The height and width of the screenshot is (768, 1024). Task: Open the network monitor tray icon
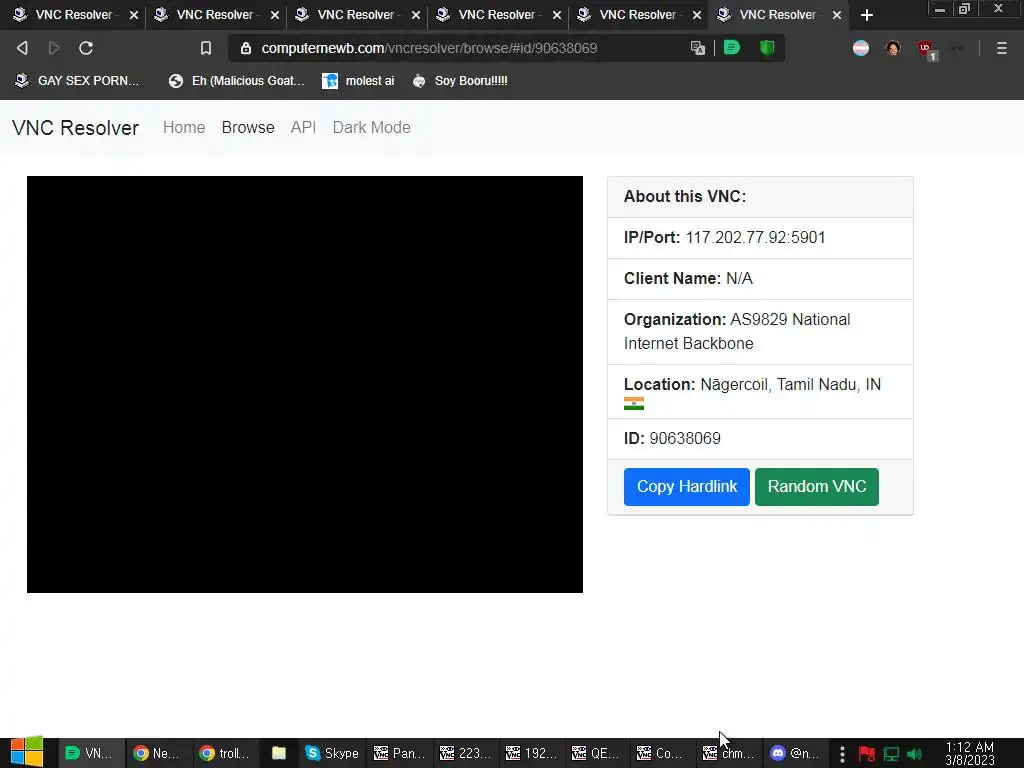point(891,754)
